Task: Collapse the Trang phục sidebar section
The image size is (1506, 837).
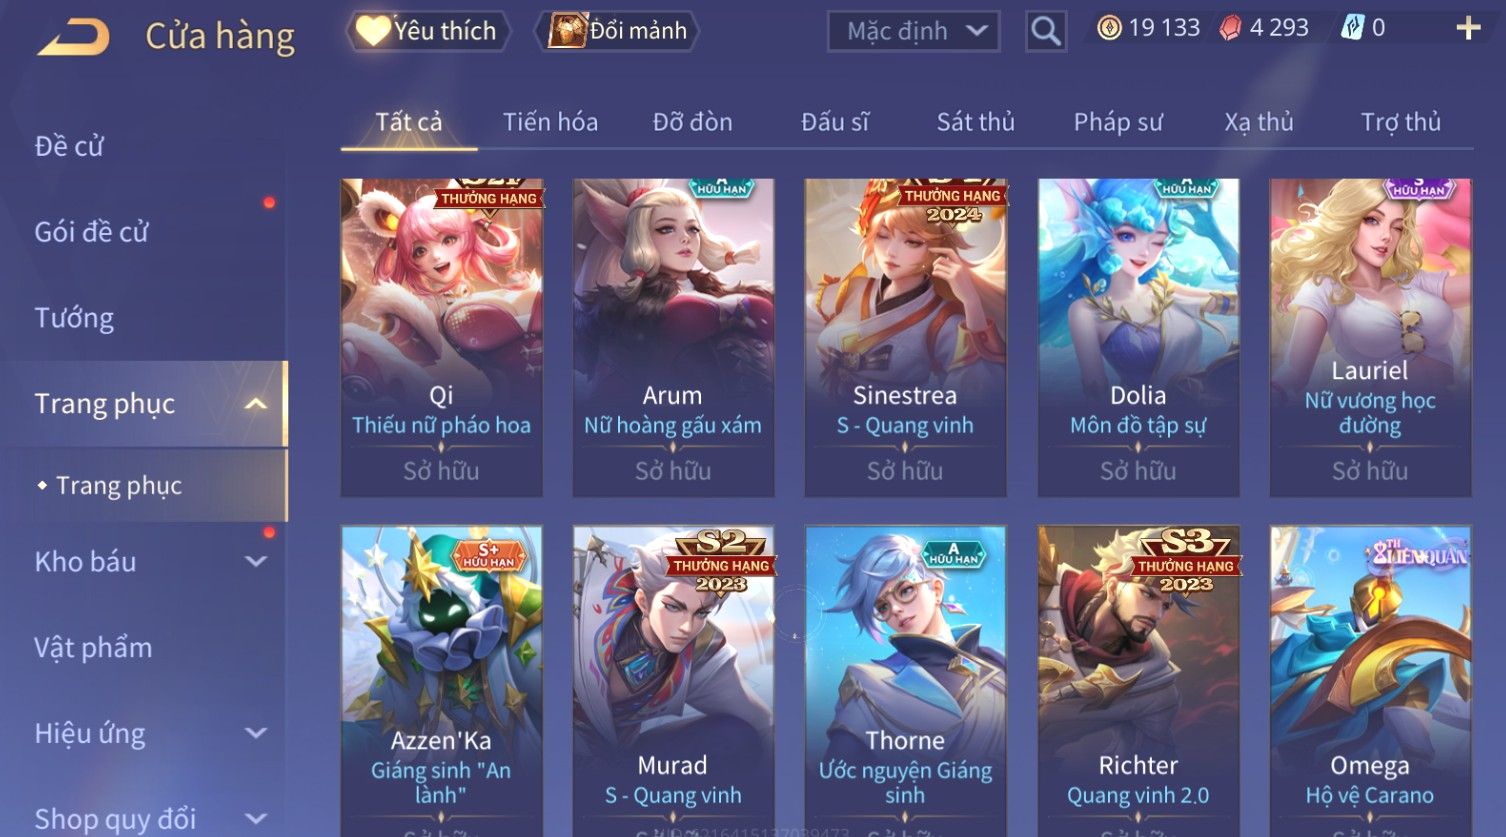Action: point(256,404)
